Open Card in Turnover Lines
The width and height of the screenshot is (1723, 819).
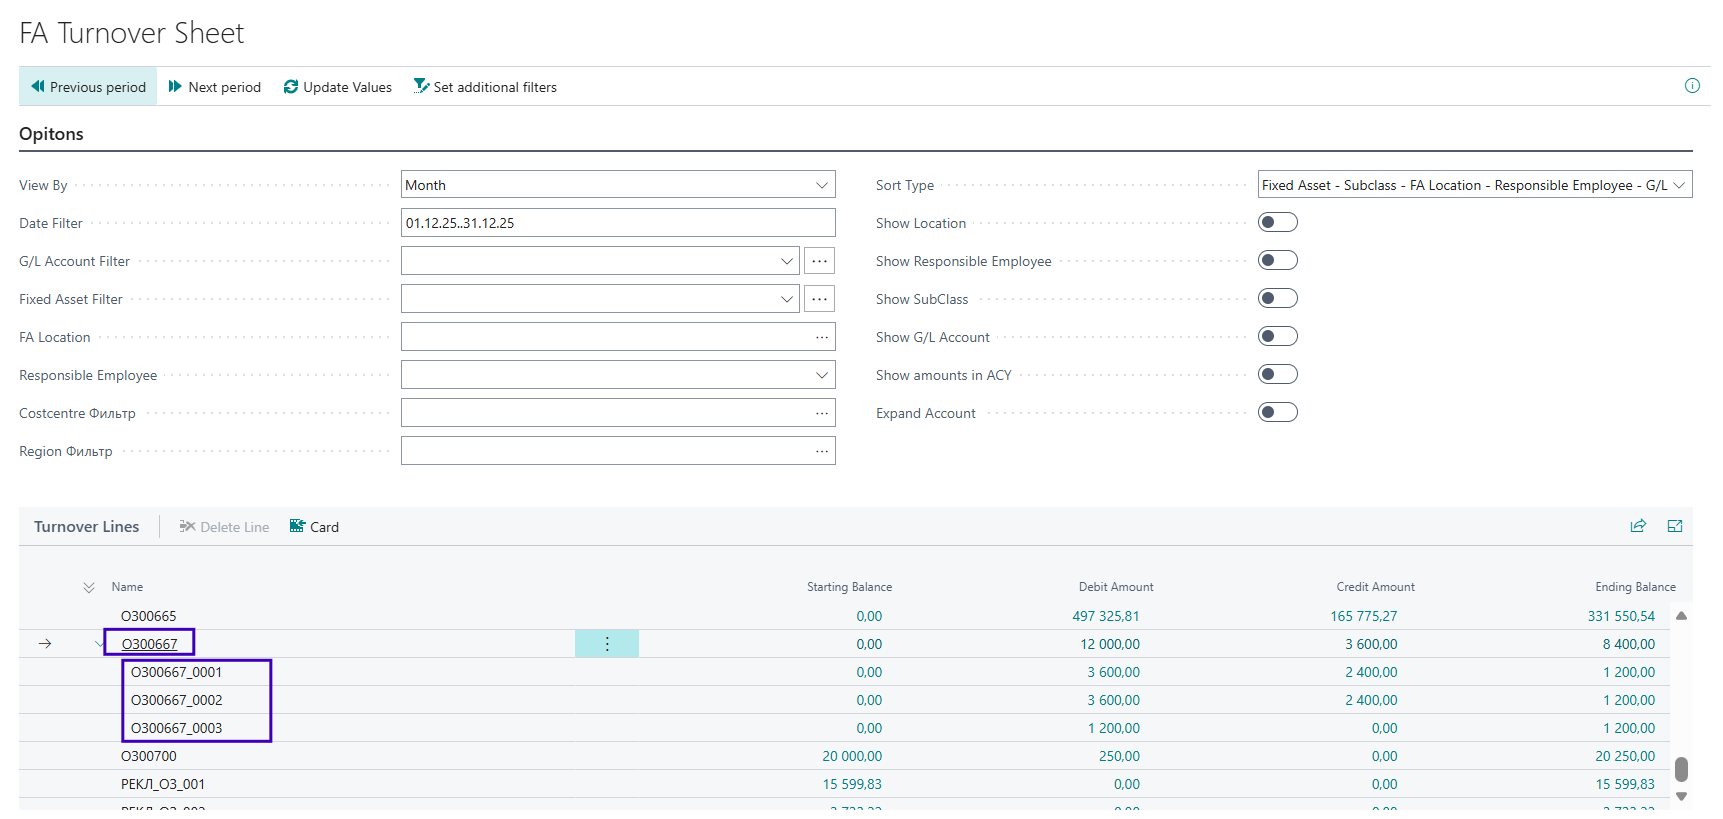(314, 527)
